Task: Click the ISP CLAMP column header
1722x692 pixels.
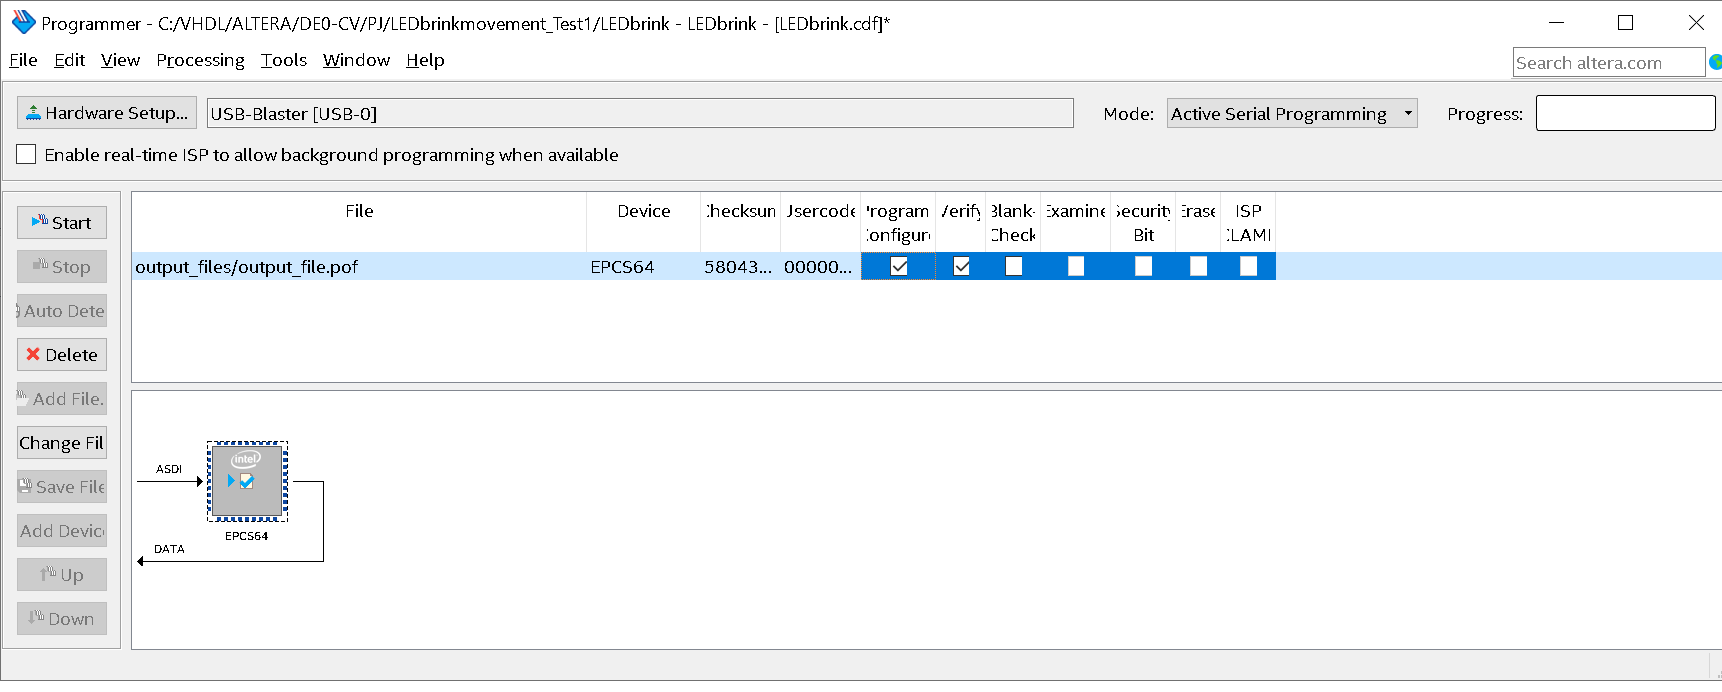Action: 1248,222
